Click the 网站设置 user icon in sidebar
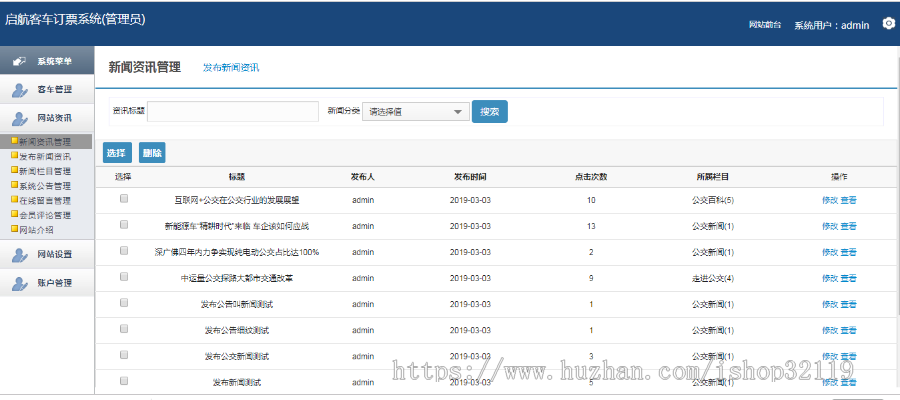Screen dimensions: 900x400 pos(20,255)
